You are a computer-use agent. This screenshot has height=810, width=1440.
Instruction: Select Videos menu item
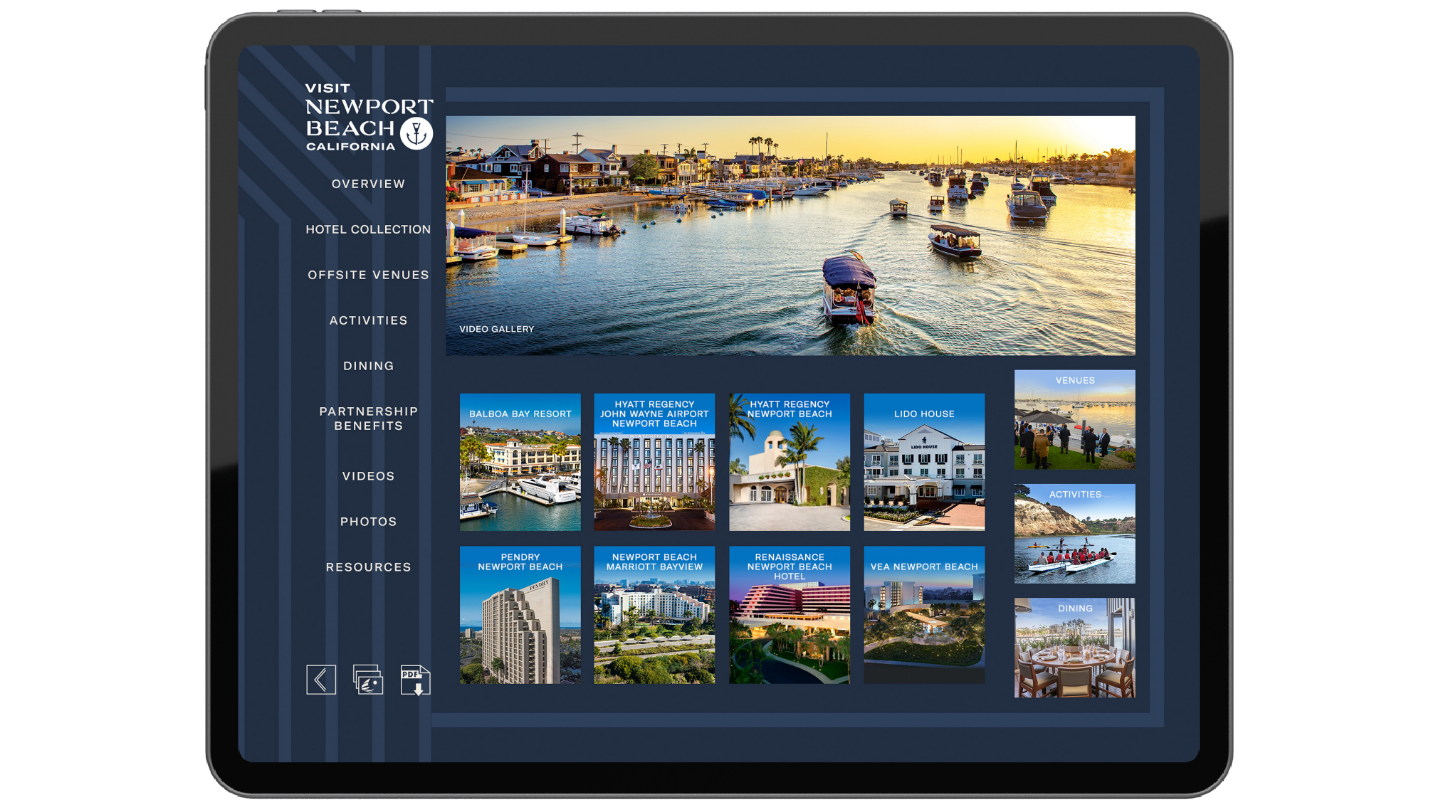click(x=369, y=476)
